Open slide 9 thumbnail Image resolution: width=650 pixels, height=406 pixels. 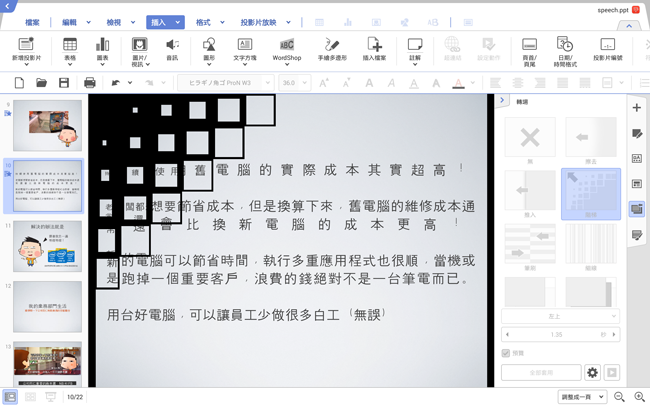pyautogui.click(x=47, y=125)
